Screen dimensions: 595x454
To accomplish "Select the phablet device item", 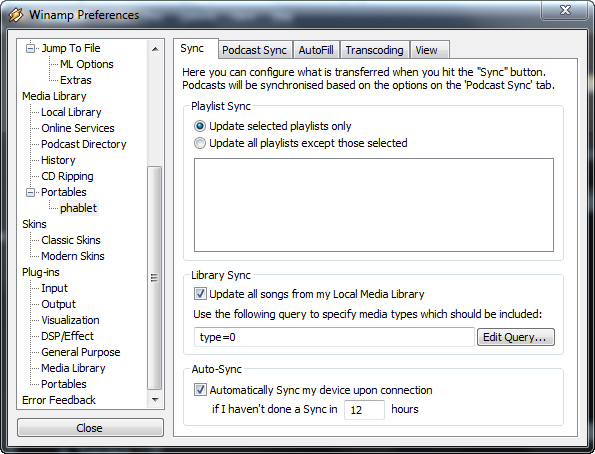I will tap(79, 208).
